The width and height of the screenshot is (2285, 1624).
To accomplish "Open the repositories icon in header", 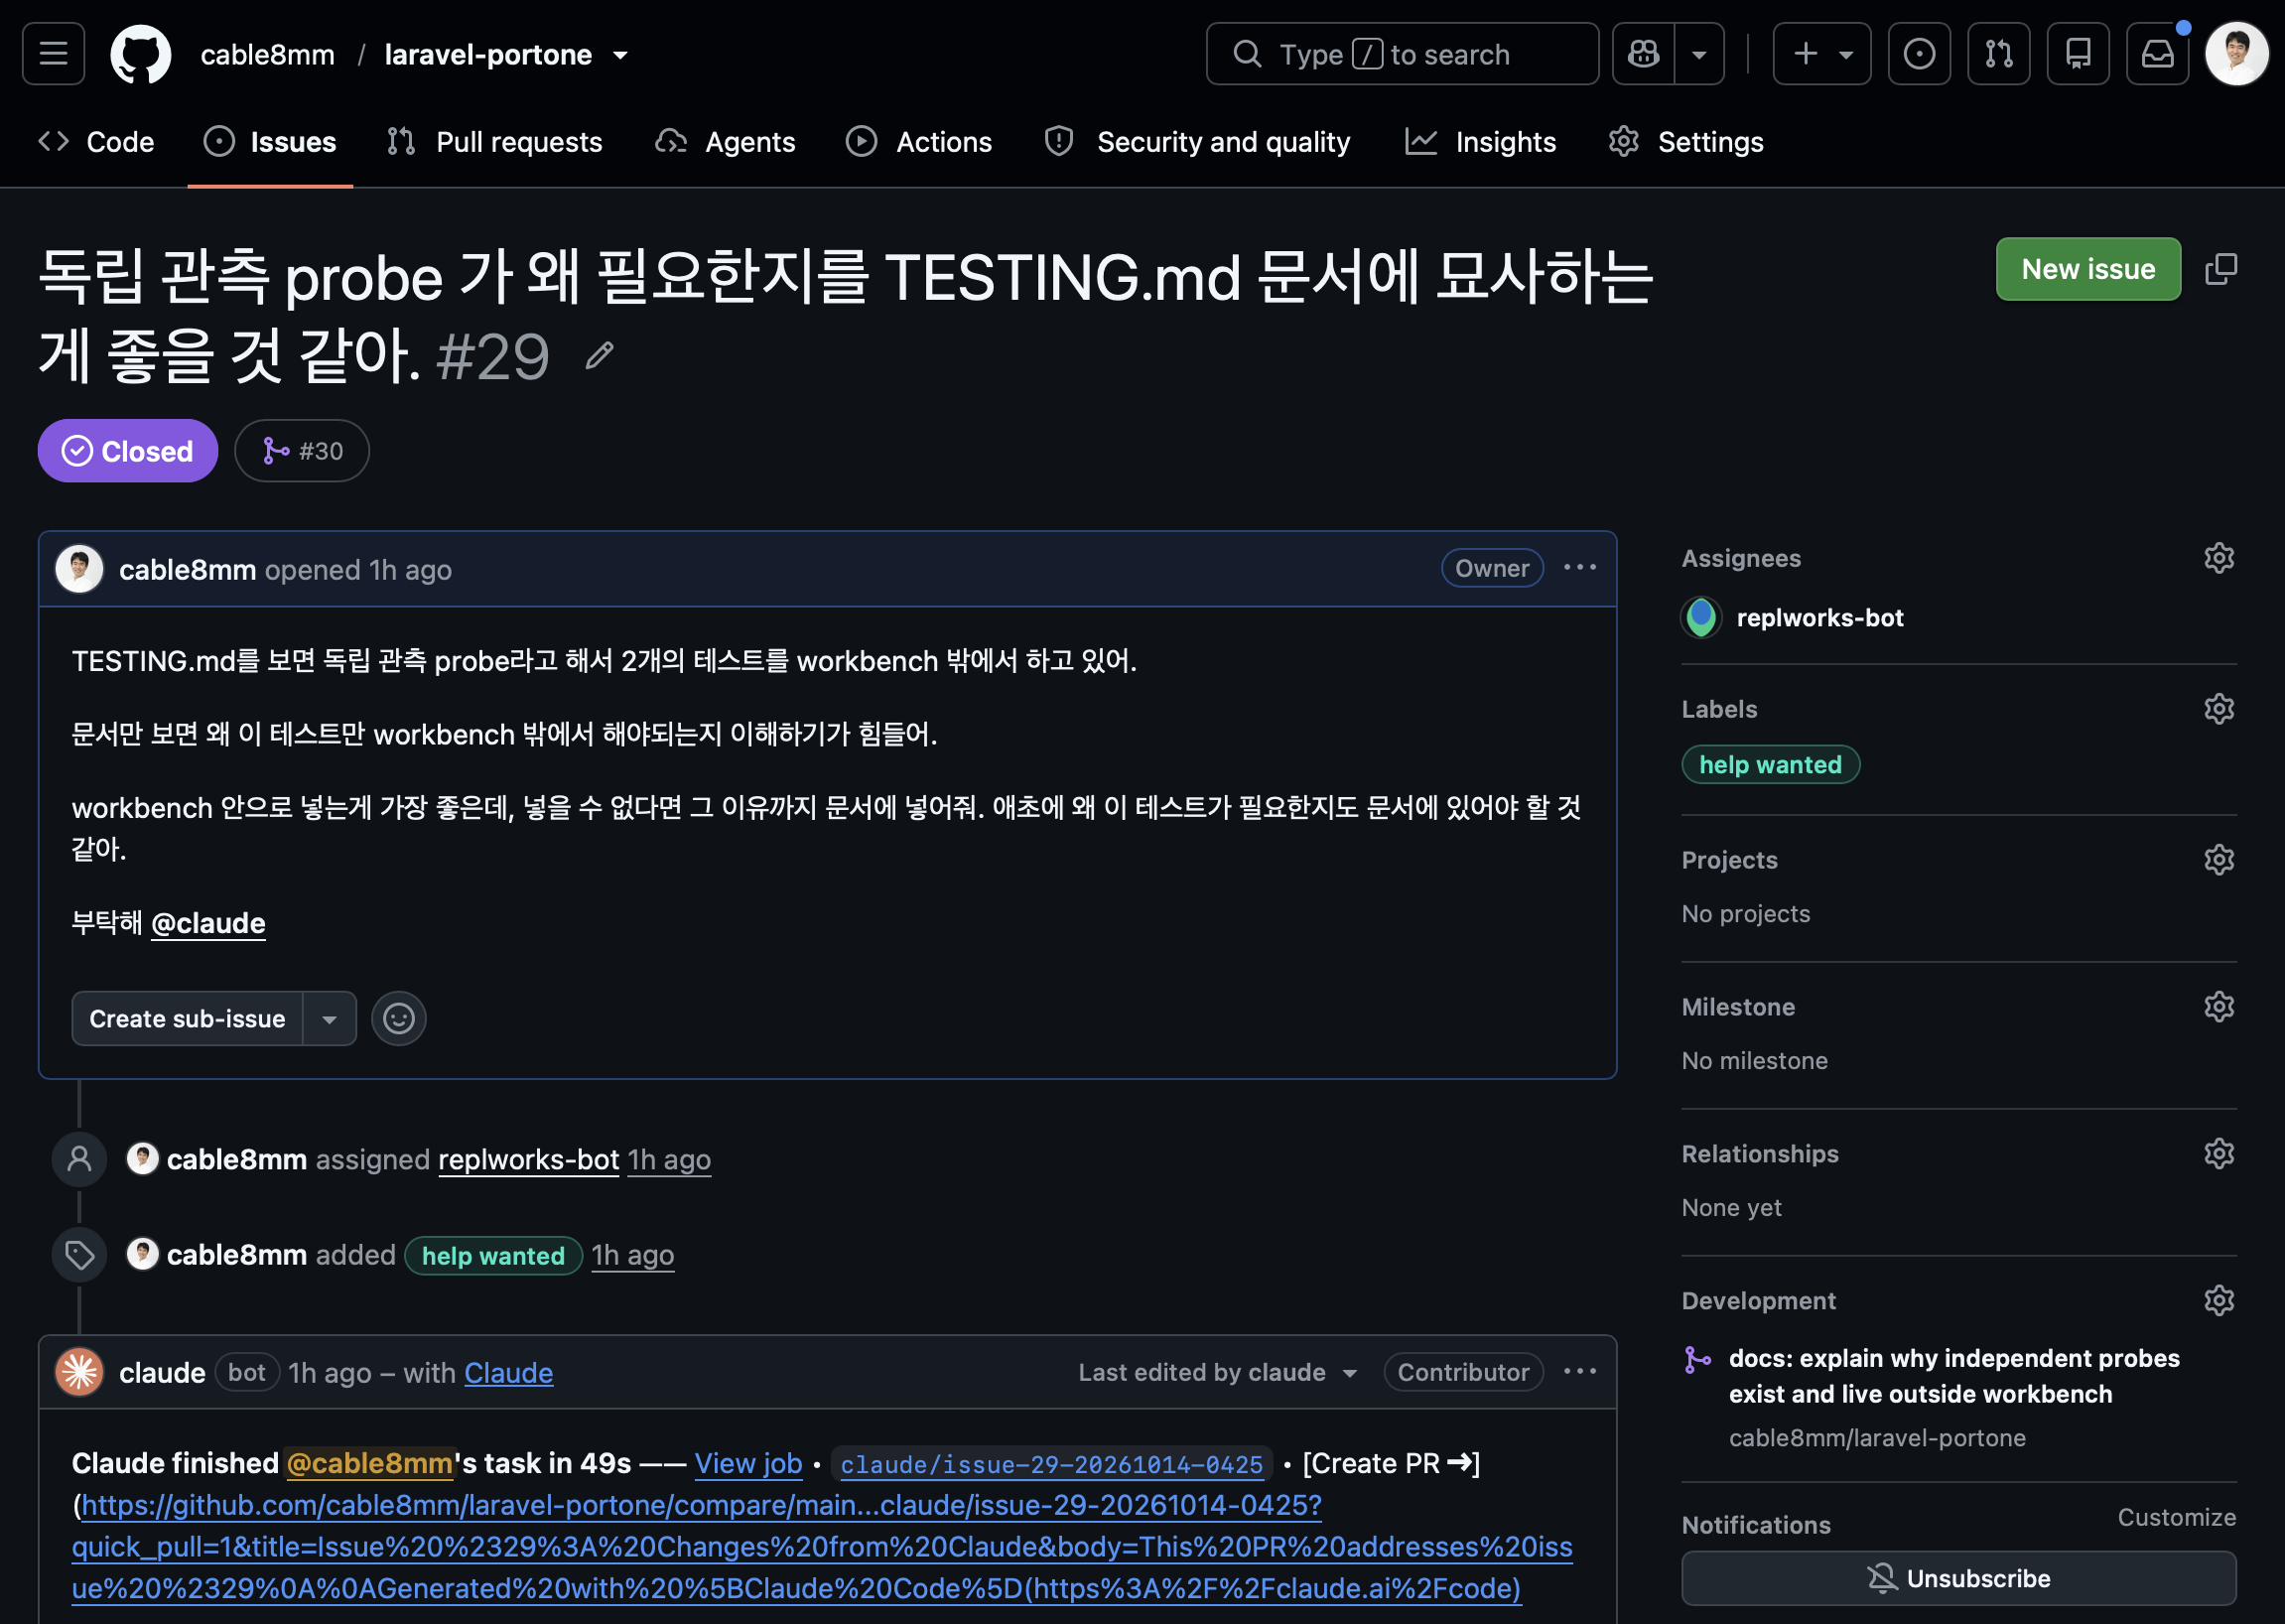I will (2078, 54).
